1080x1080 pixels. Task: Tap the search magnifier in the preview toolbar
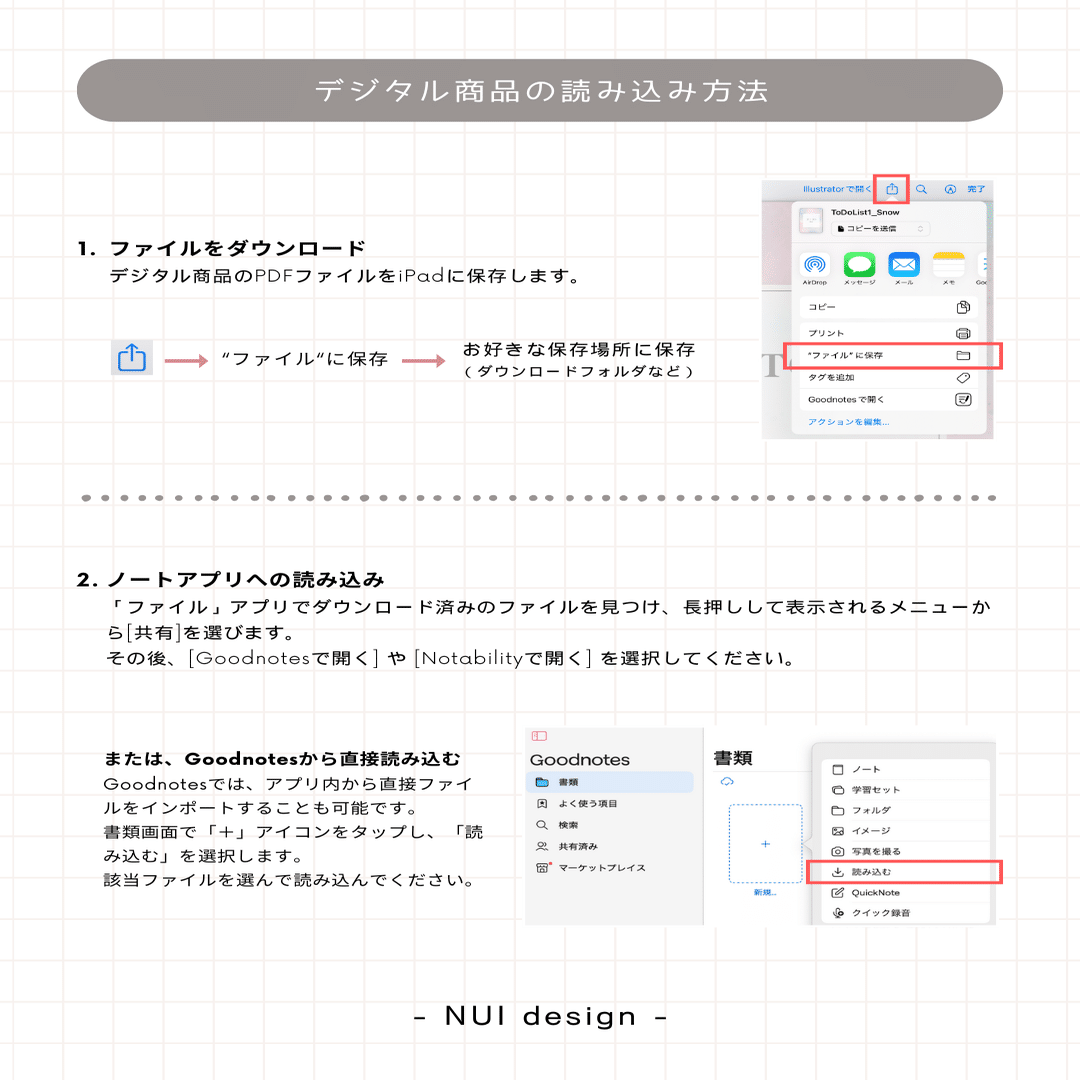click(921, 189)
